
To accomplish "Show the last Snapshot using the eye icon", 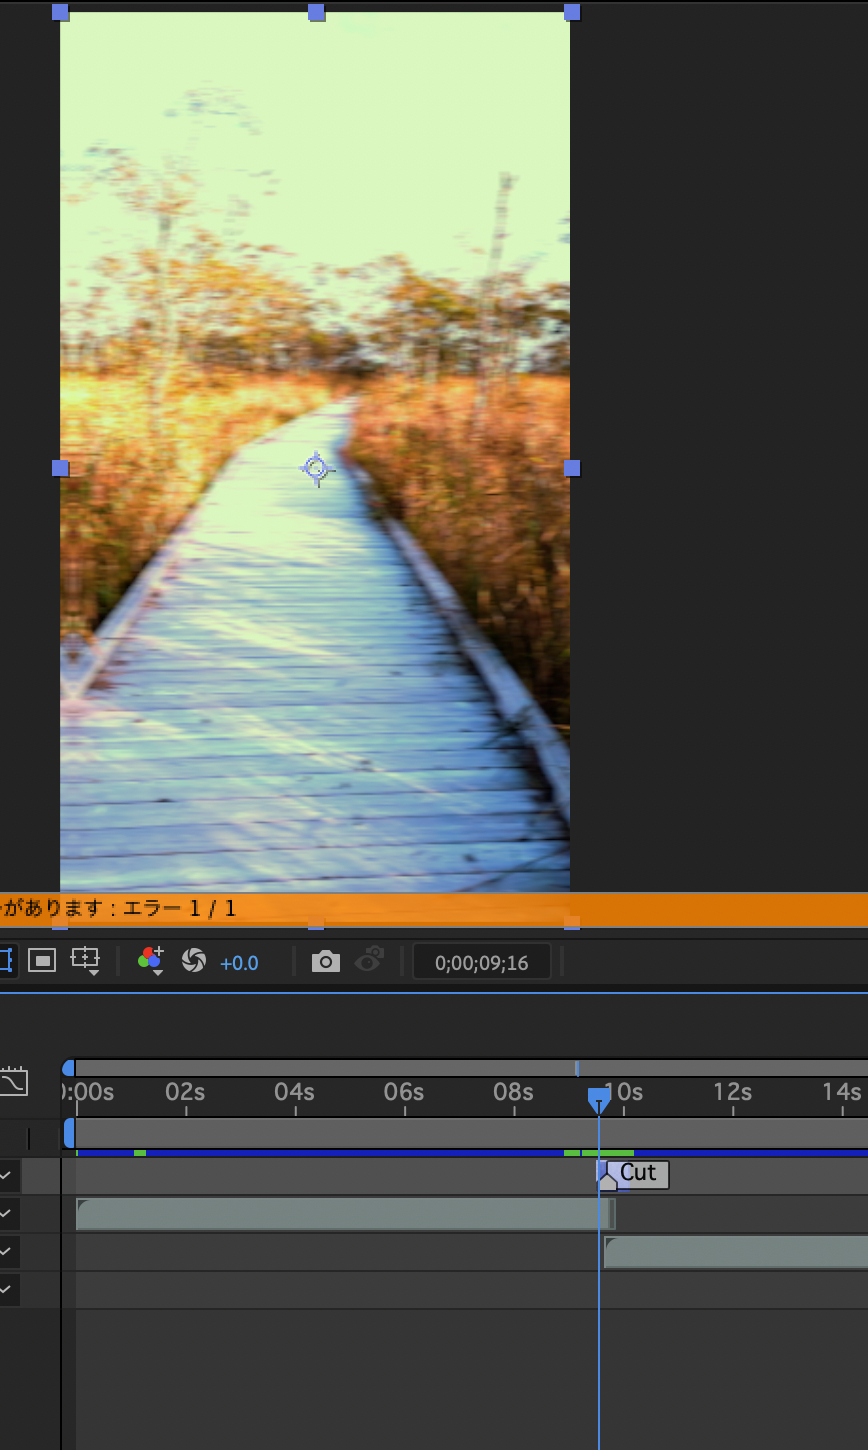I will coord(369,960).
